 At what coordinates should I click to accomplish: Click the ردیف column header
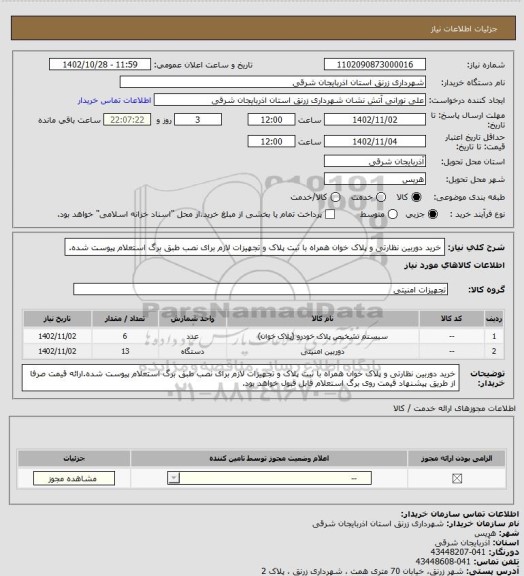[494, 319]
